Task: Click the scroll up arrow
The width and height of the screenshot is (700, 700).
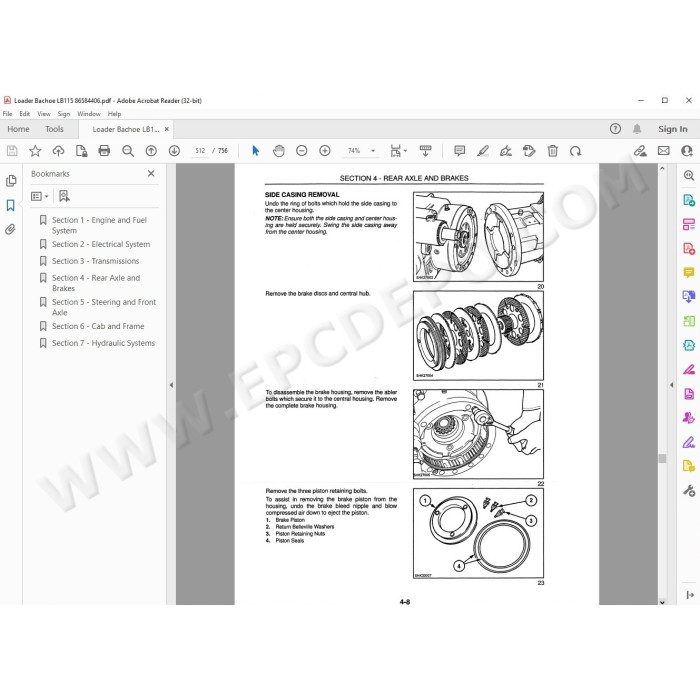Action: coord(662,168)
